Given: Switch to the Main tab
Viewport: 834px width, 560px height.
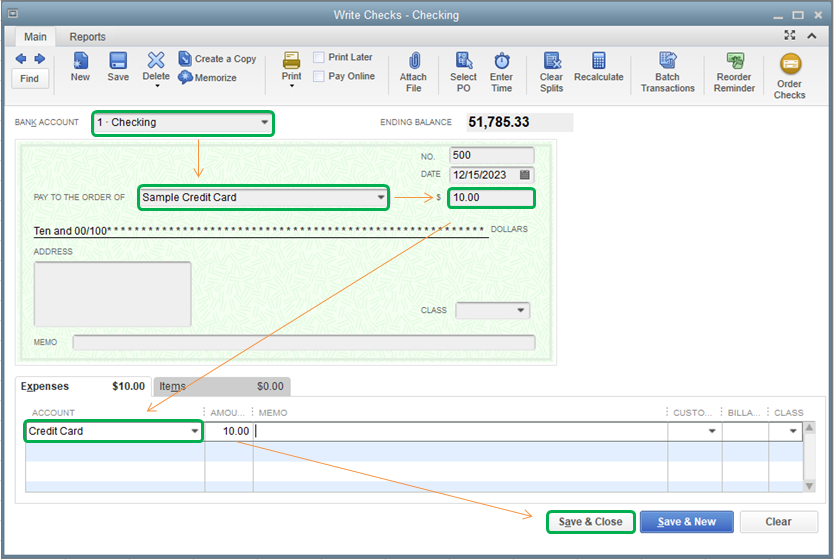Looking at the screenshot, I should (35, 37).
